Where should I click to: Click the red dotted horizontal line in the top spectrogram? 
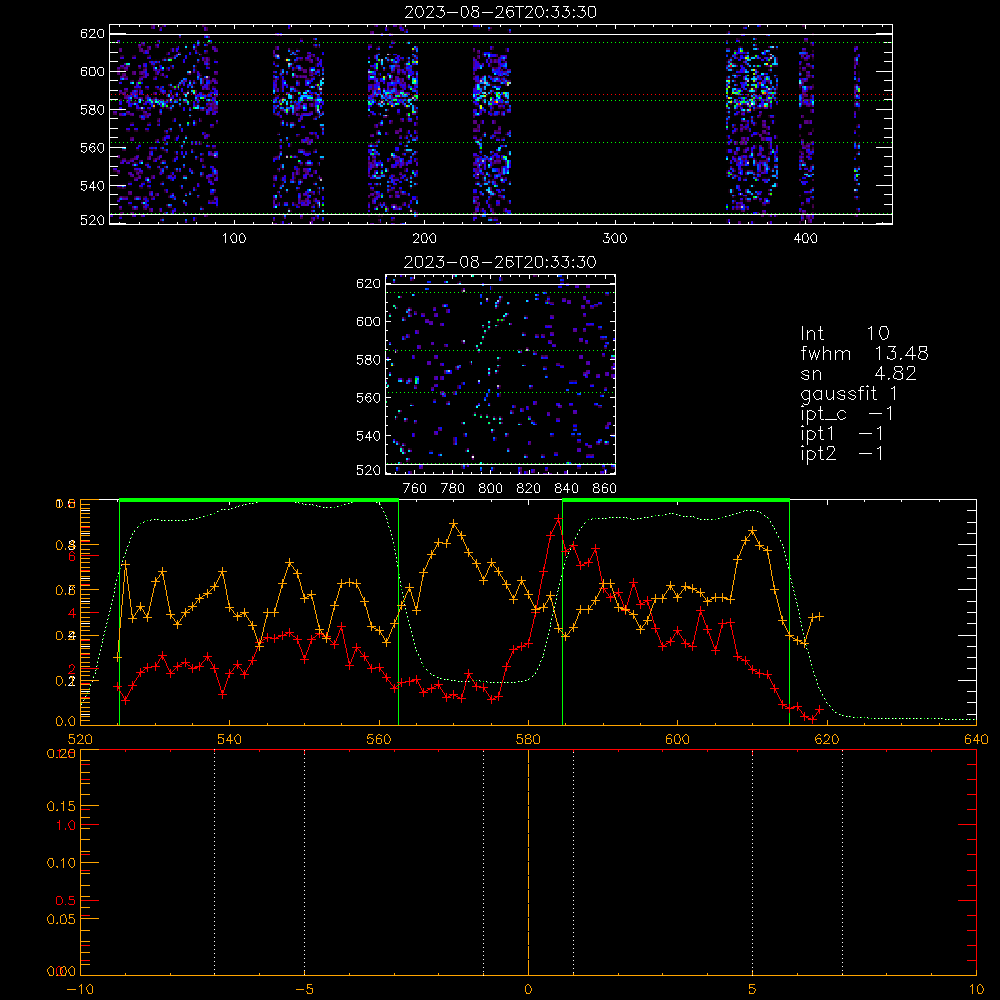[x=501, y=95]
